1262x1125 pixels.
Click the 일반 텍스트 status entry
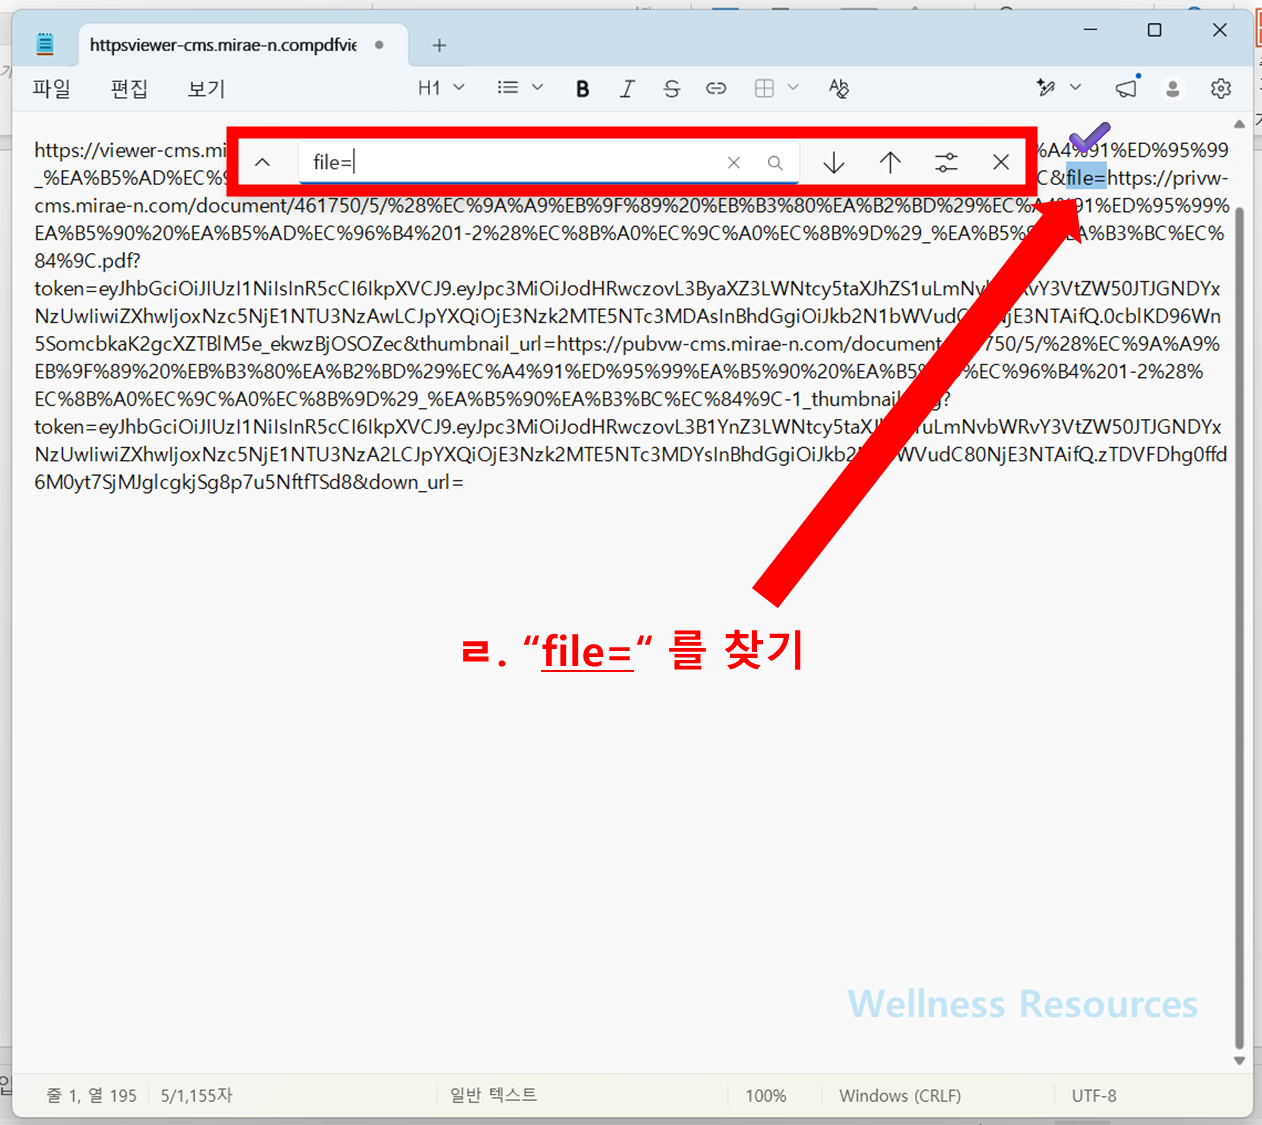pyautogui.click(x=494, y=1095)
